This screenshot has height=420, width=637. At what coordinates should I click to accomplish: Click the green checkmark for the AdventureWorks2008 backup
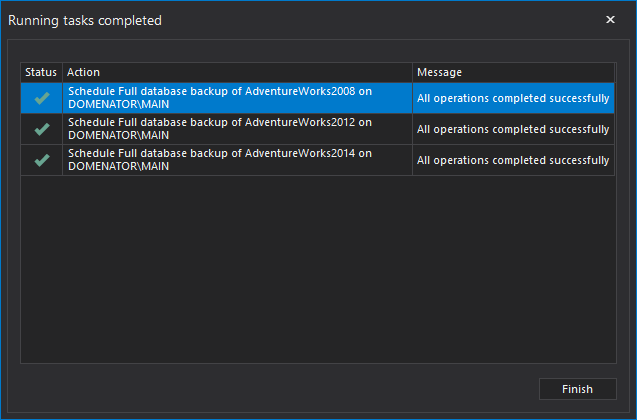pos(41,98)
